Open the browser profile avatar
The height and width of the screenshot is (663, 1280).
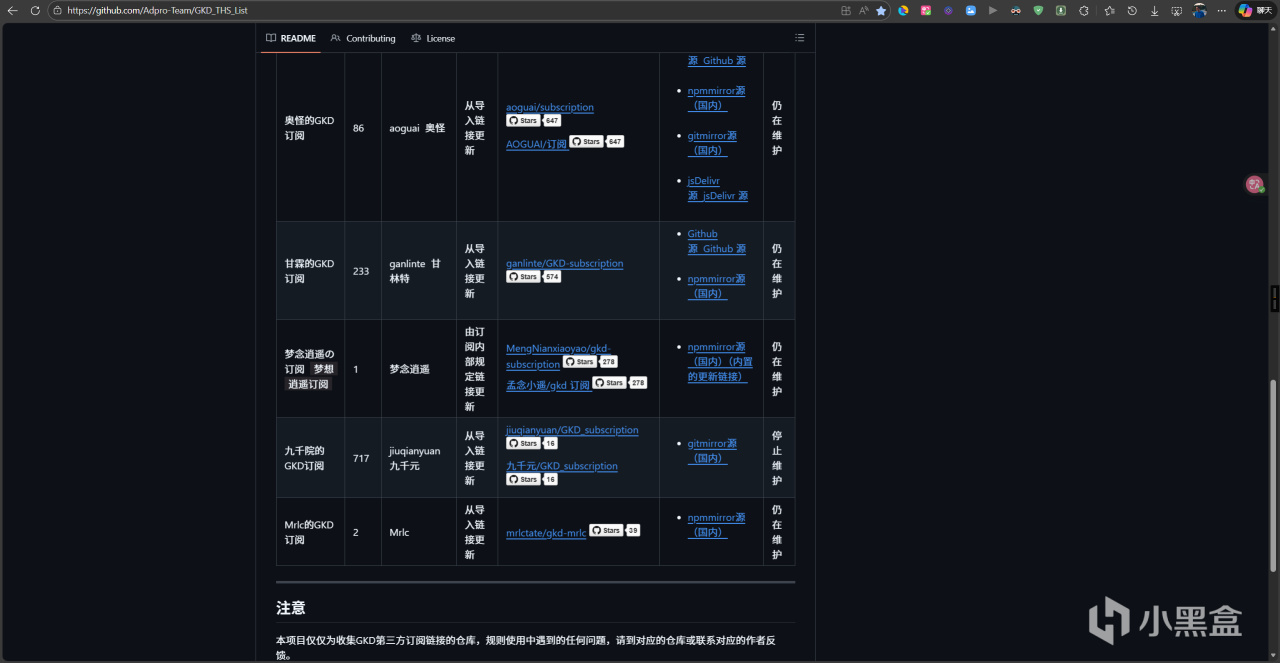1199,10
